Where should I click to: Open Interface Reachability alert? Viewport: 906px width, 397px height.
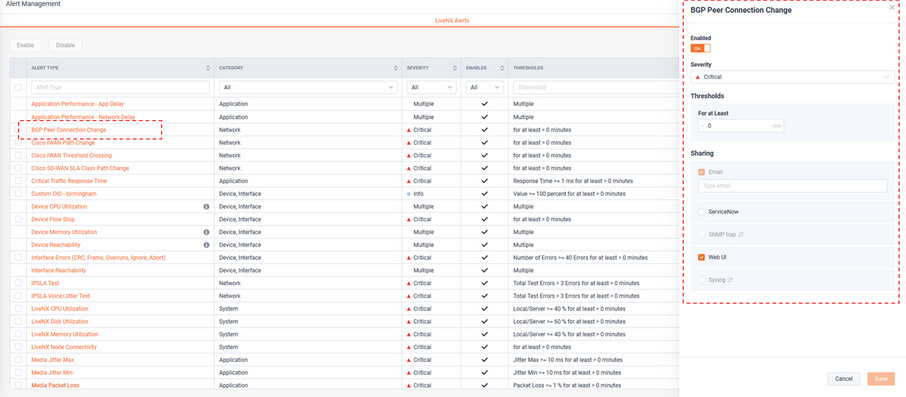(58, 270)
